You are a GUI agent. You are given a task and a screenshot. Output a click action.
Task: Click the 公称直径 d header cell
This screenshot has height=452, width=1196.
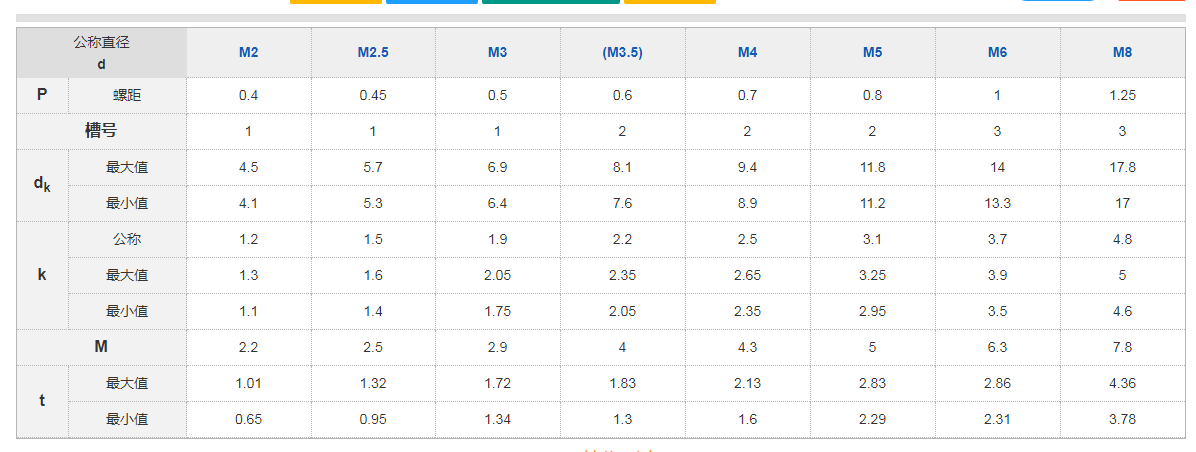[101, 53]
